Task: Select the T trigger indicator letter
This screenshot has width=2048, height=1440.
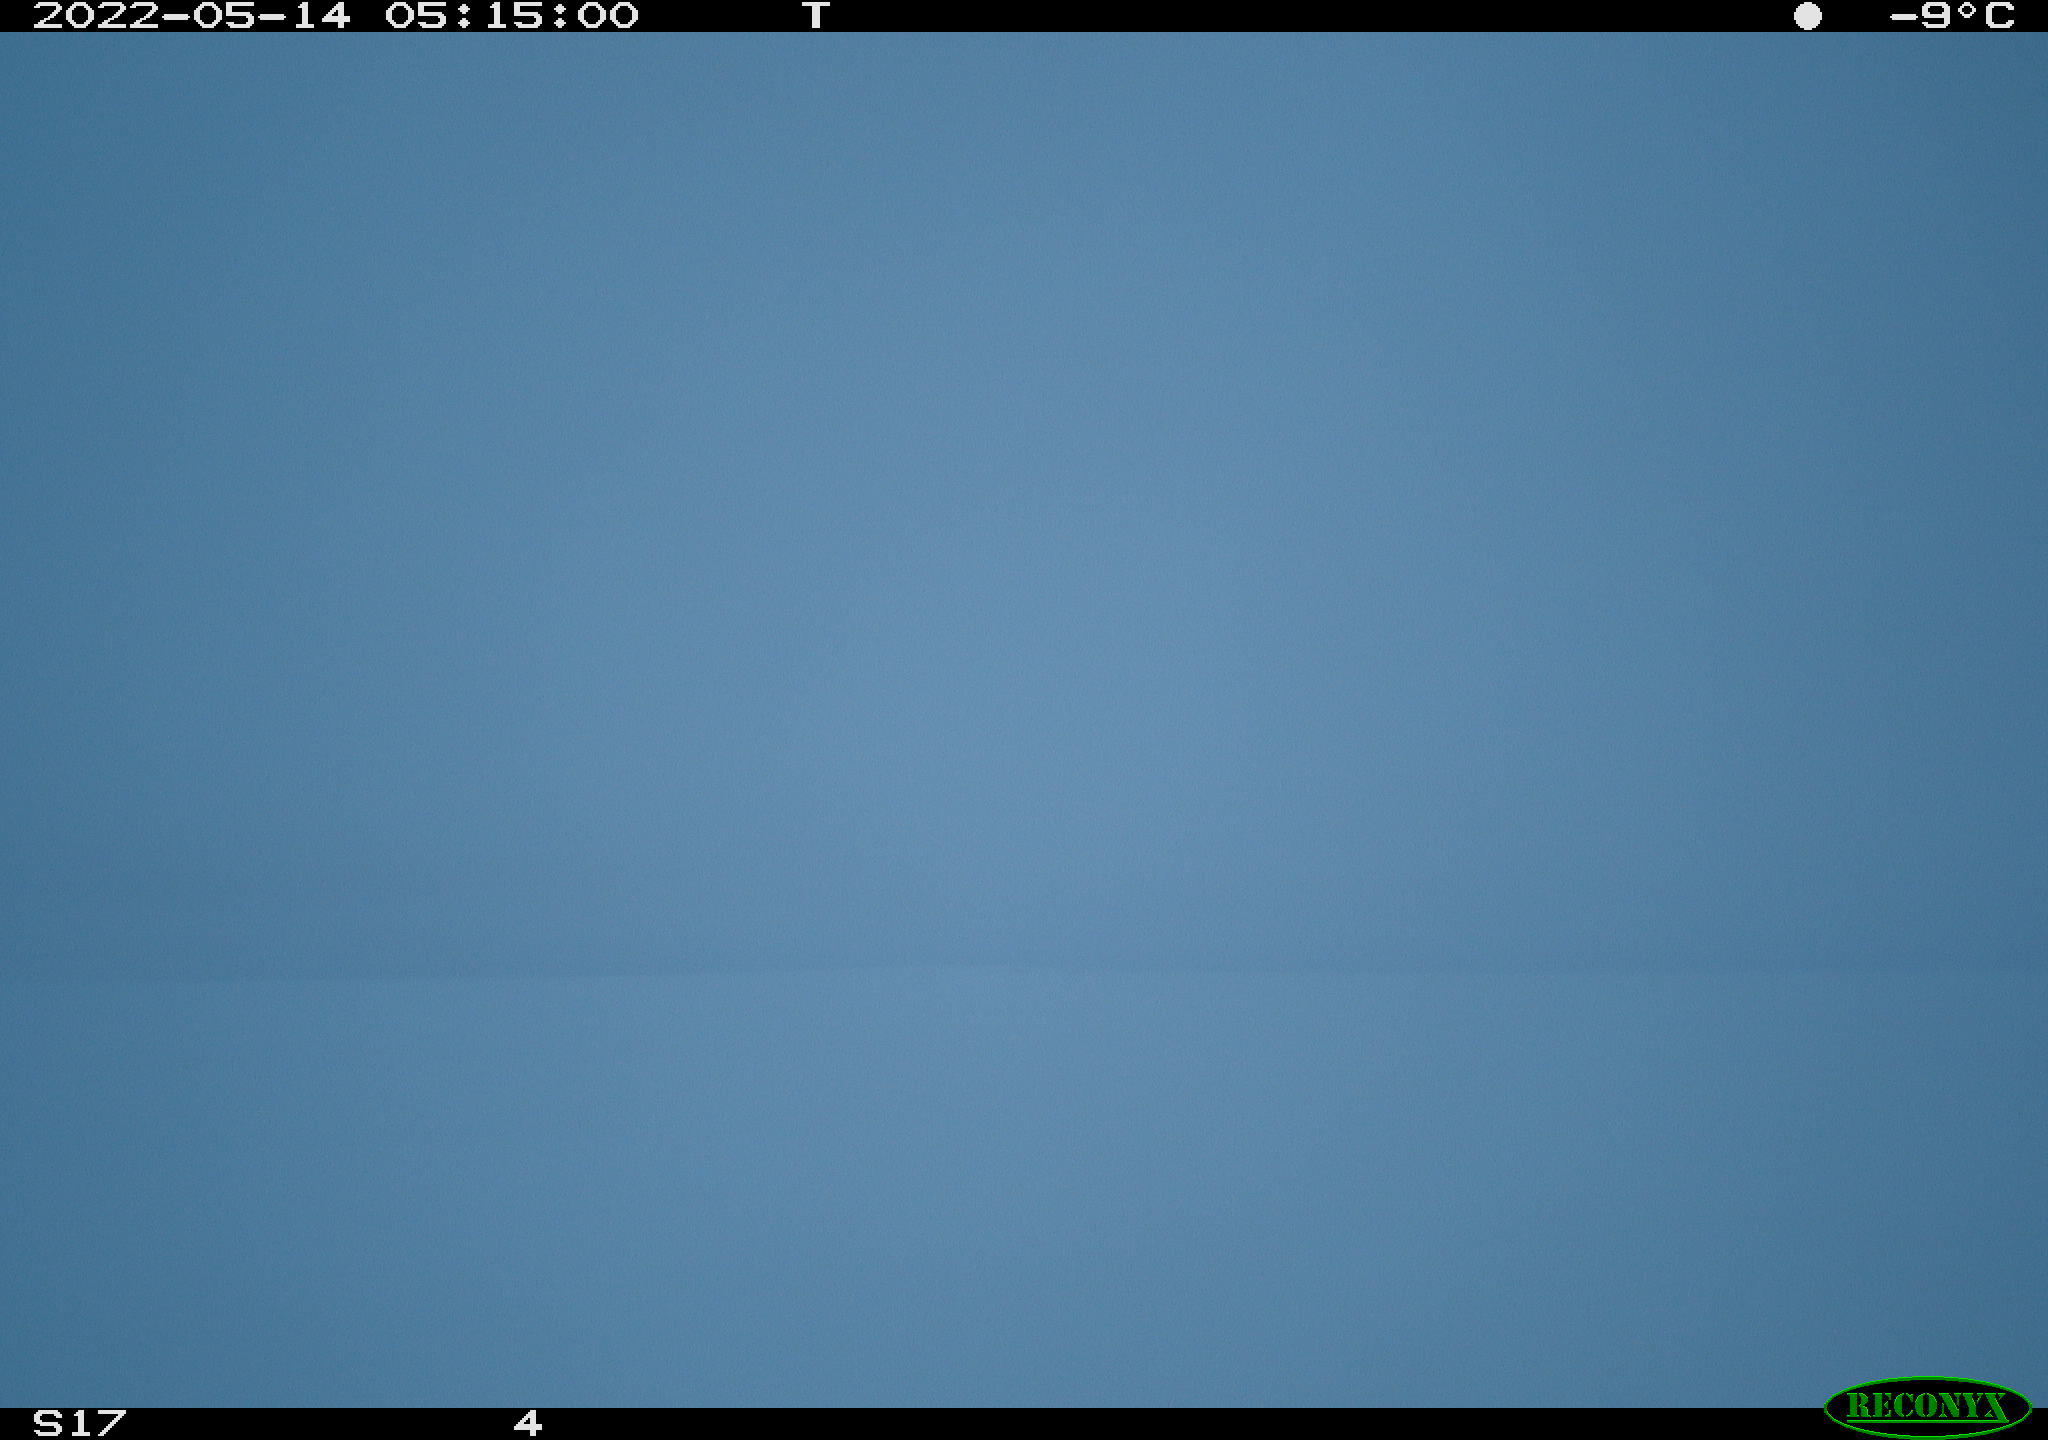Action: pos(816,16)
